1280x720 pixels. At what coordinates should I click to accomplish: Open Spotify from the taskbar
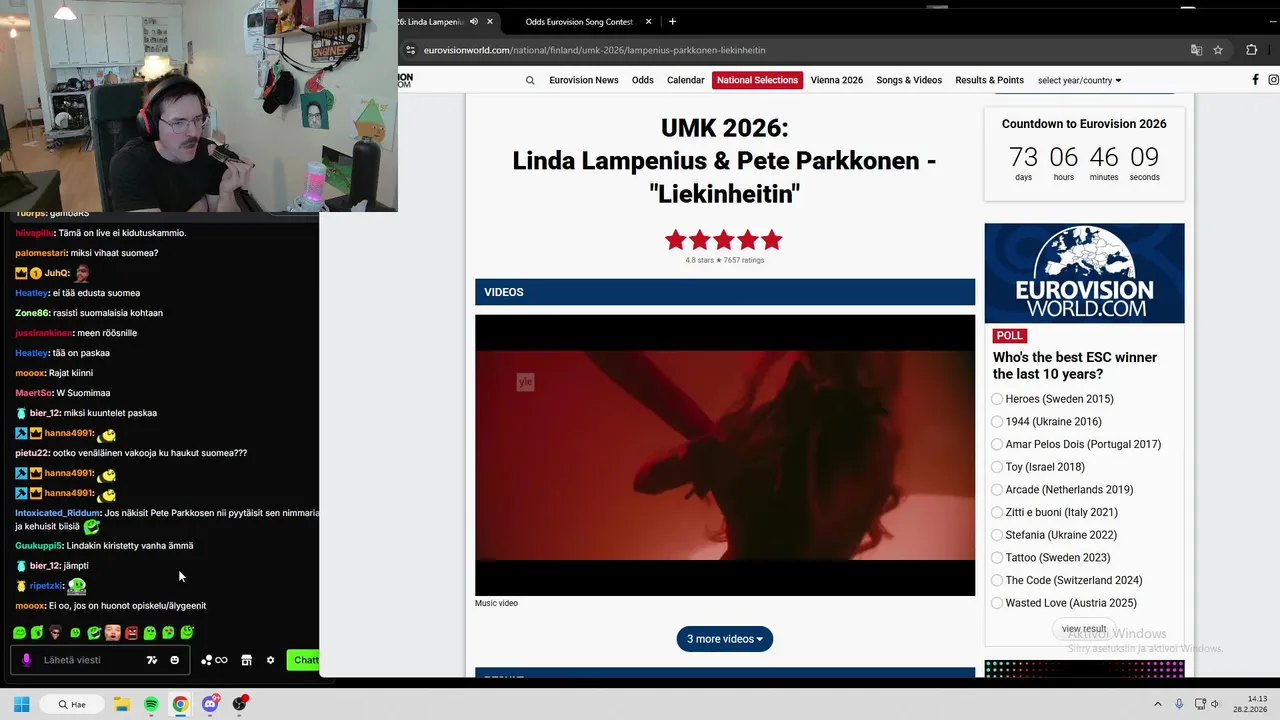(151, 704)
